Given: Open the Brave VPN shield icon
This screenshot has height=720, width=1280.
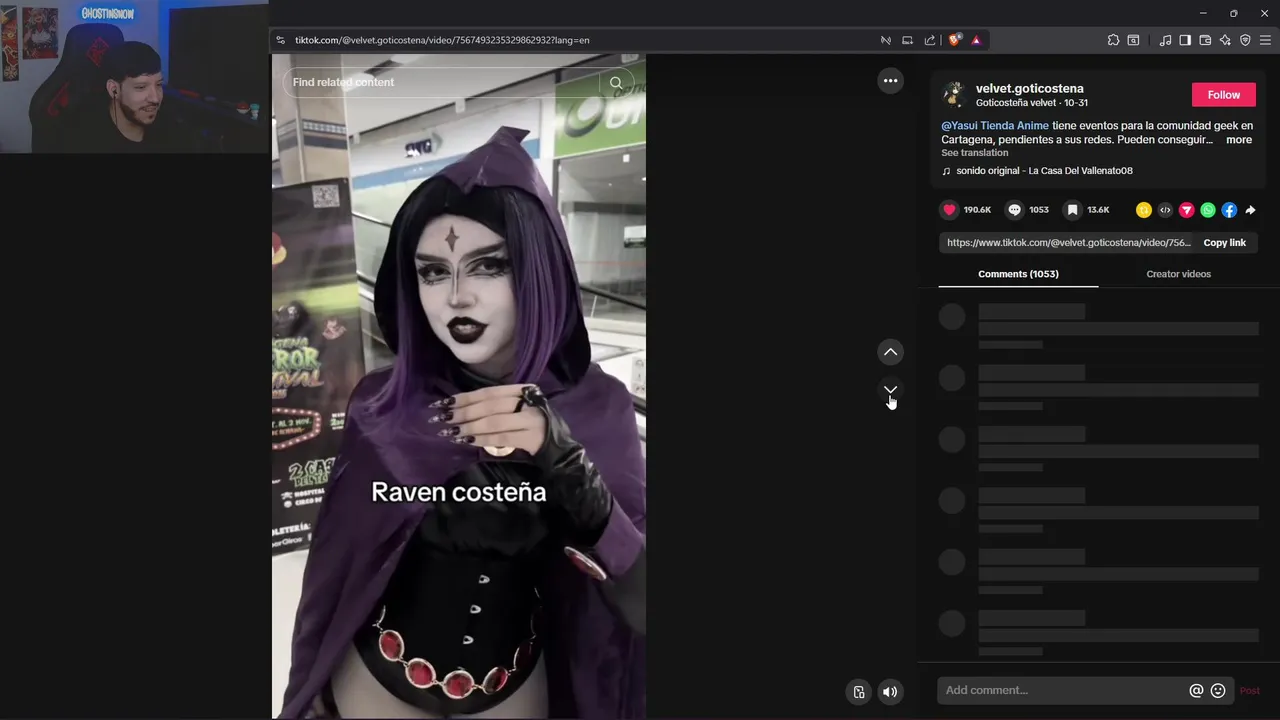Looking at the screenshot, I should 1245,40.
